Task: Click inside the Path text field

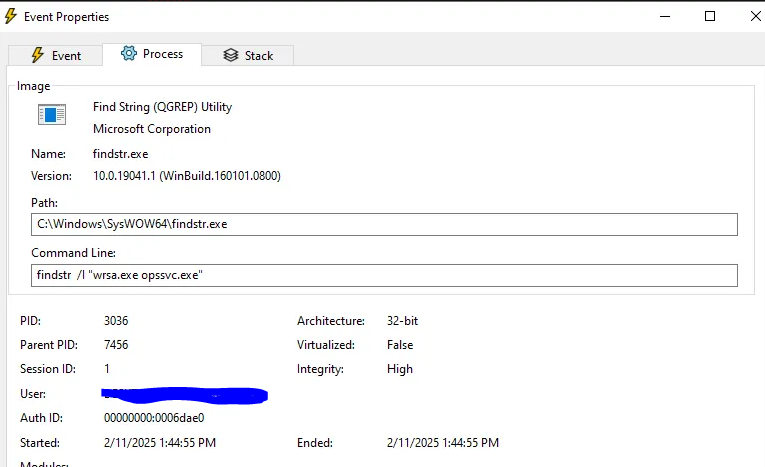Action: 384,224
